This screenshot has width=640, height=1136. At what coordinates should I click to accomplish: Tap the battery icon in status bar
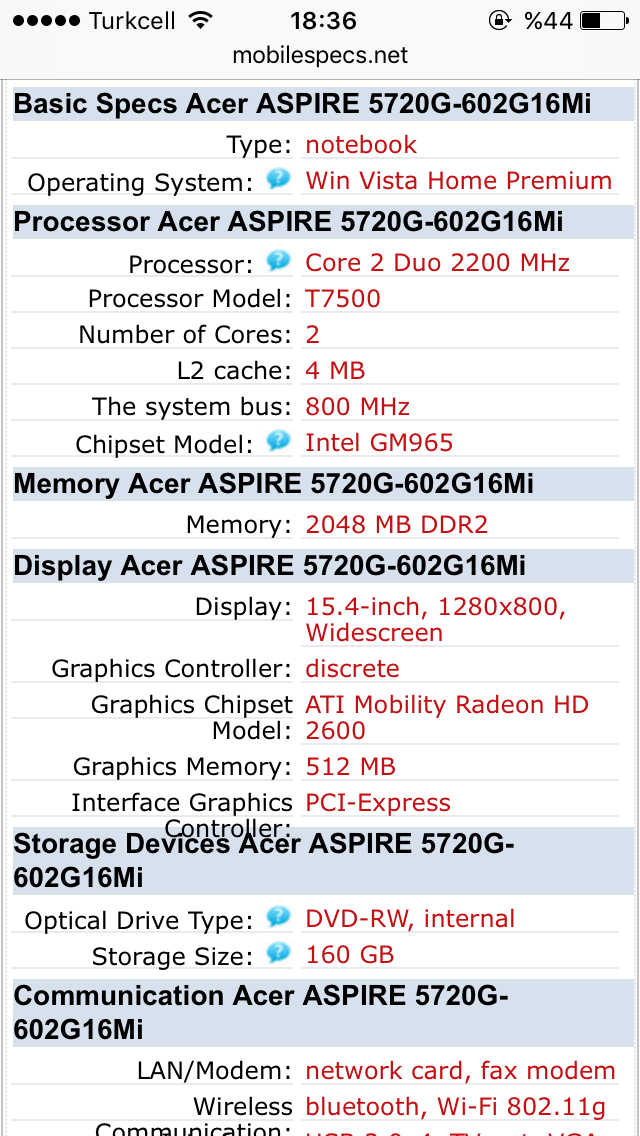604,20
